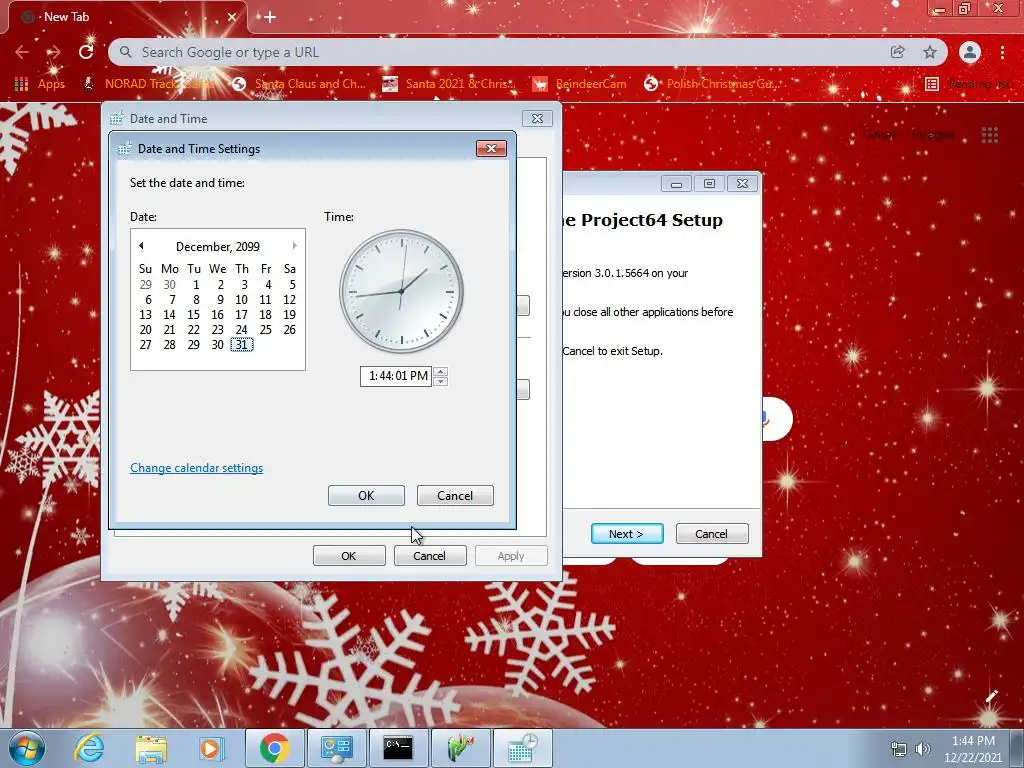The image size is (1024, 768).
Task: Open Control Panel taskbar icon
Action: (336, 748)
